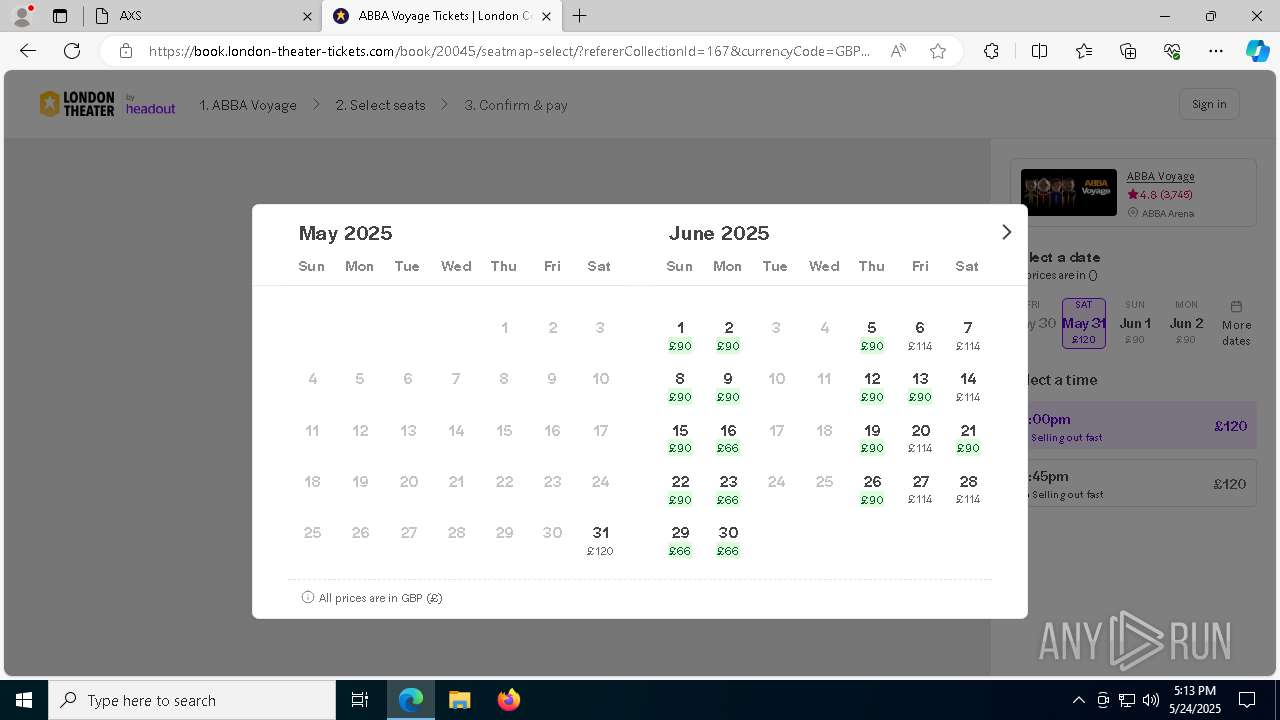Select June 23 priced £66
The height and width of the screenshot is (720, 1280).
(728, 489)
